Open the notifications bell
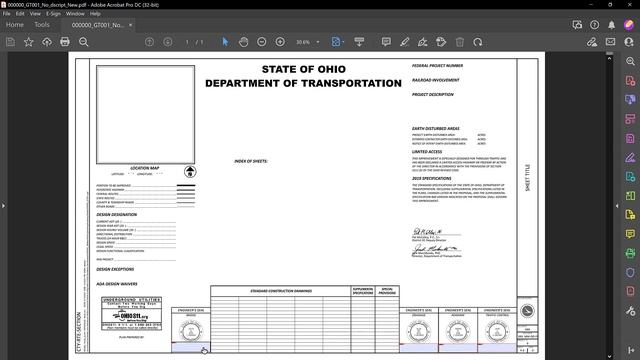 (611, 25)
